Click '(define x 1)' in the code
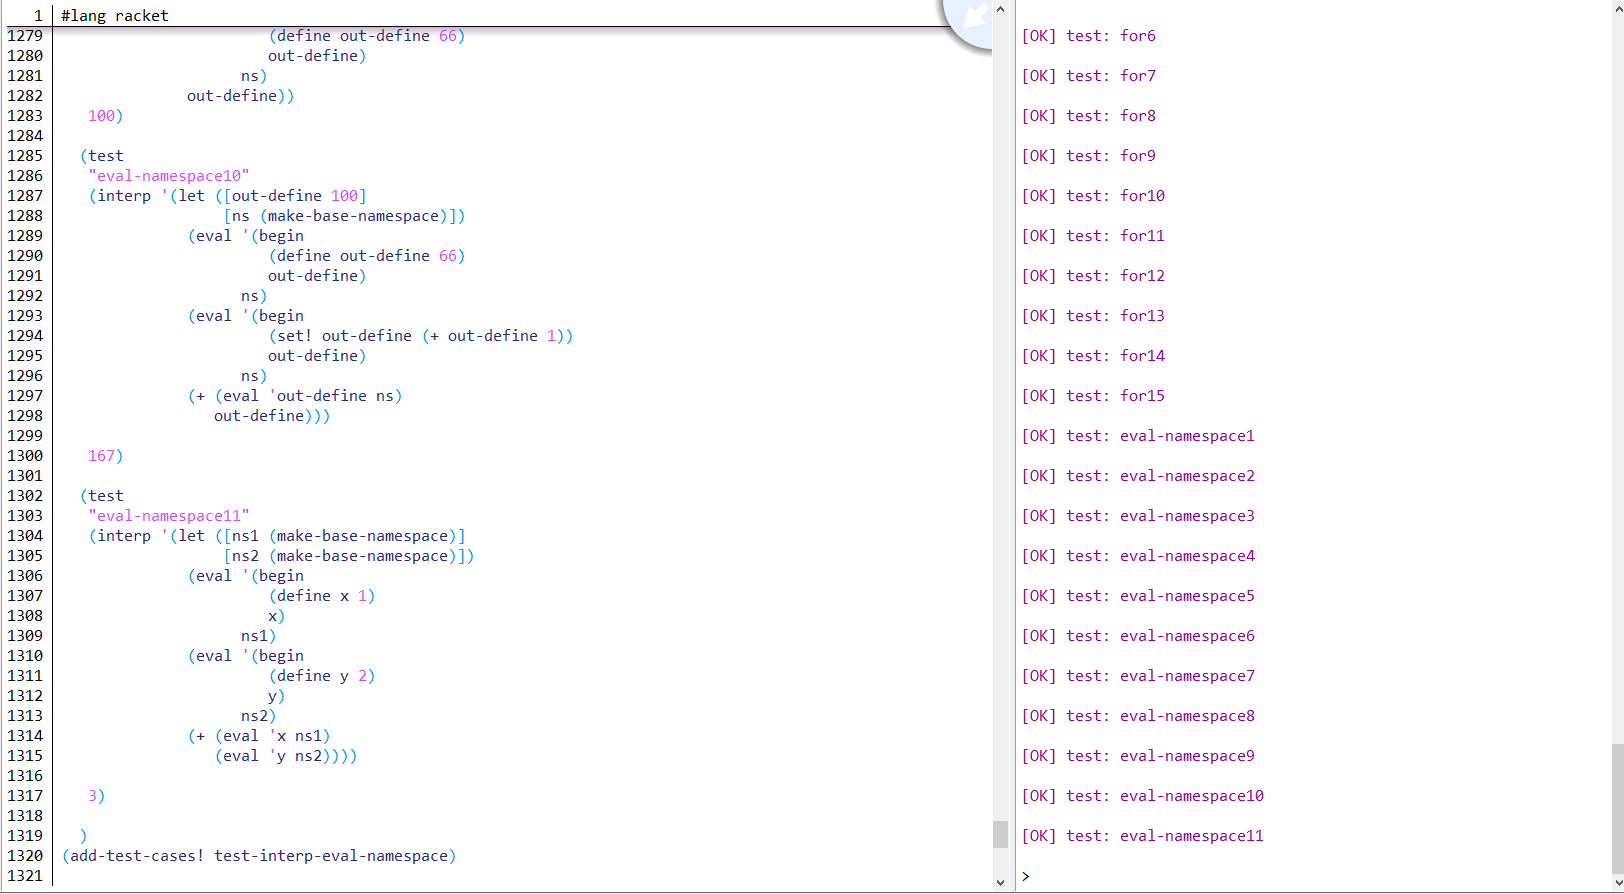1624x894 pixels. (322, 596)
